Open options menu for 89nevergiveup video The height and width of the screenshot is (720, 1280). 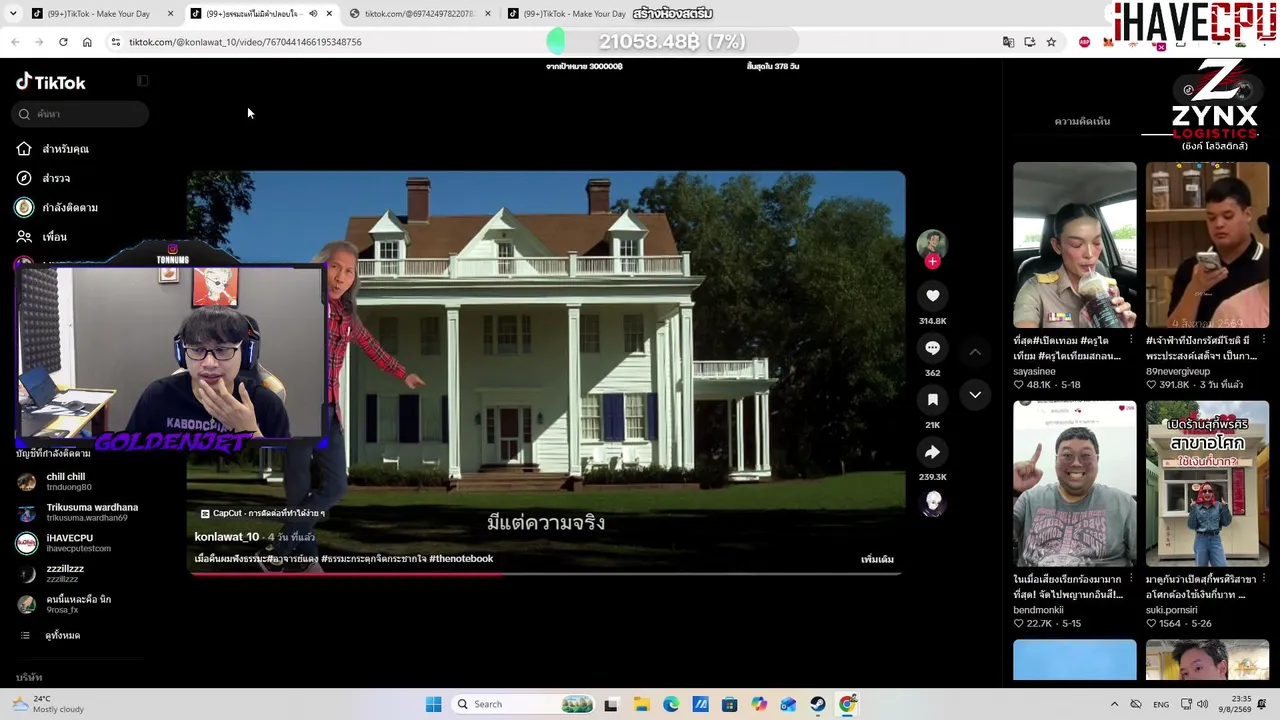point(1264,340)
